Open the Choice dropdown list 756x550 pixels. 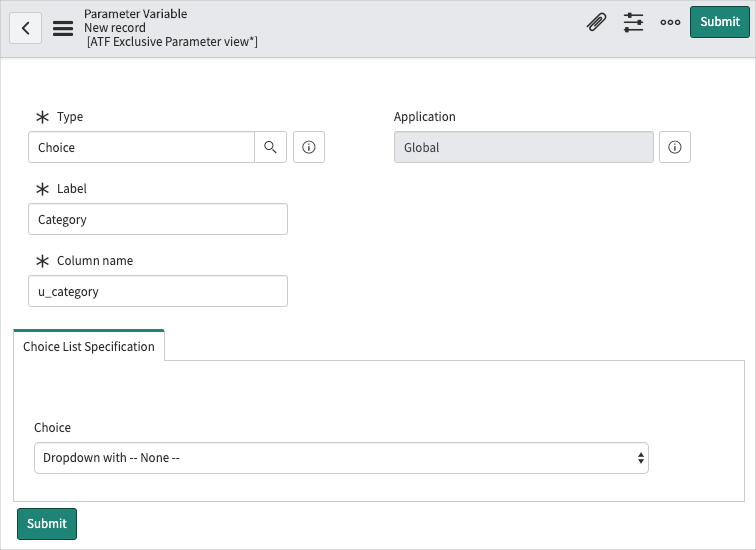coord(341,458)
